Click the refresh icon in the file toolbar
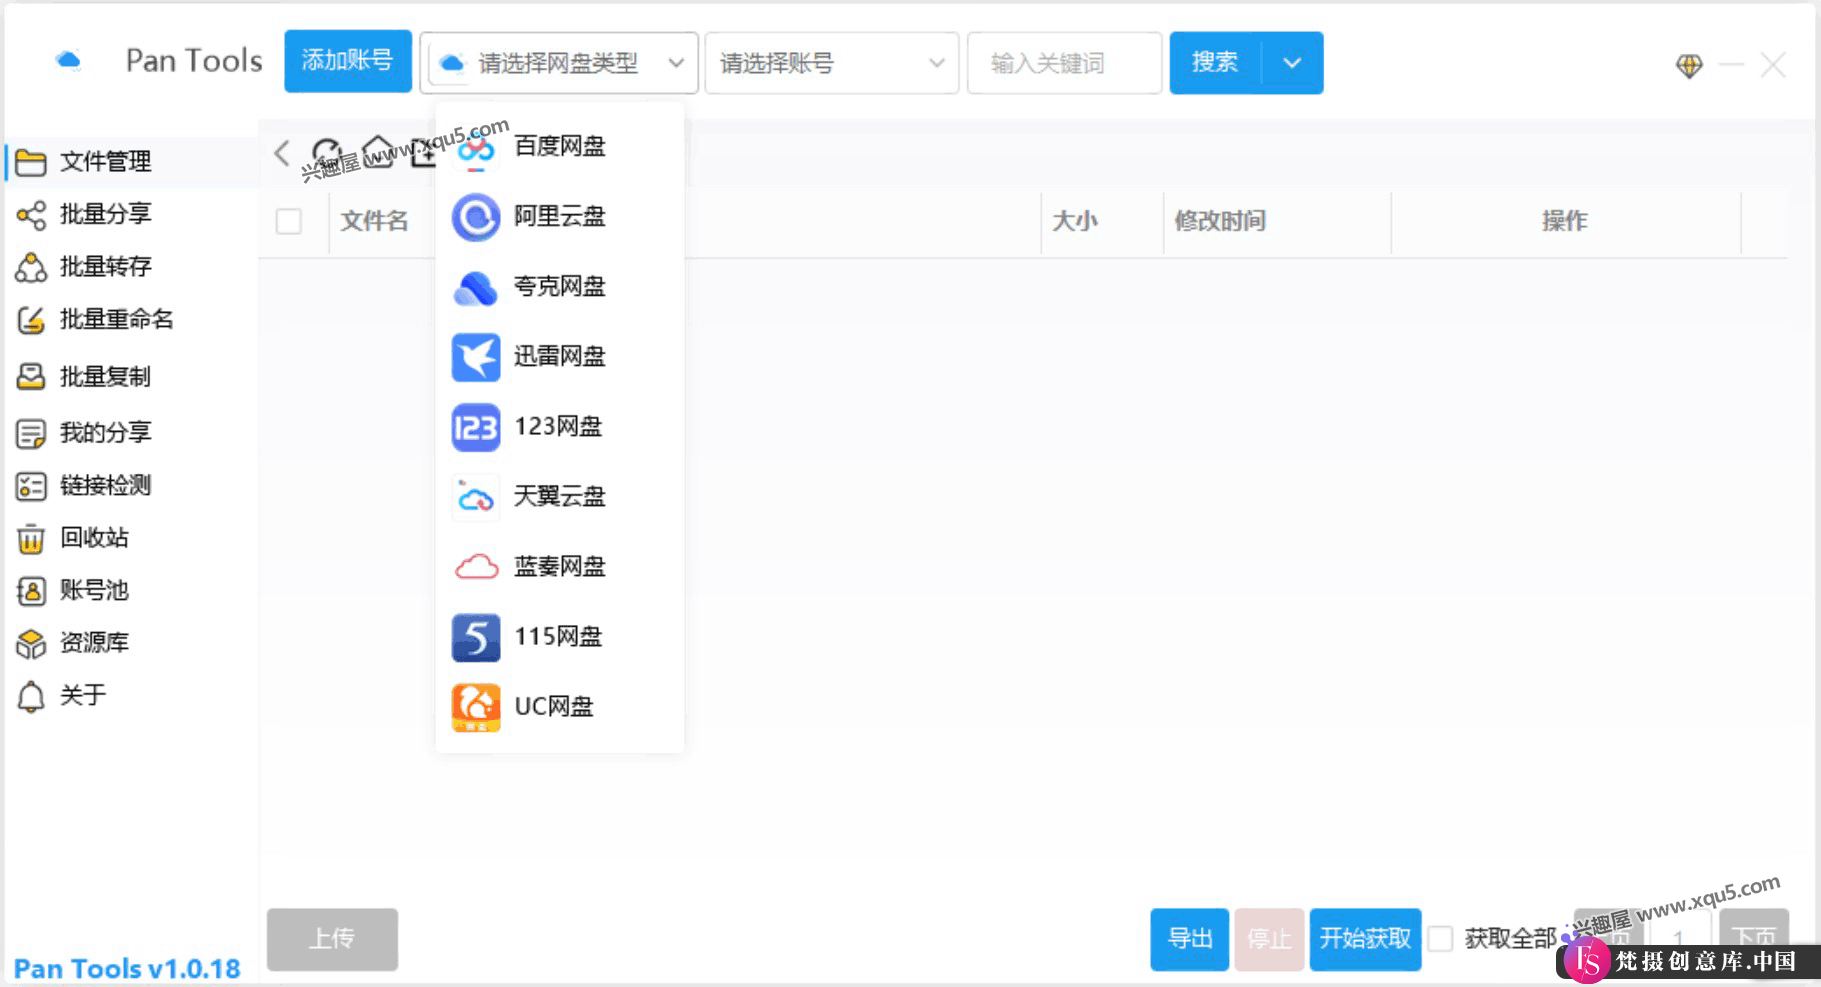This screenshot has width=1821, height=987. point(327,153)
